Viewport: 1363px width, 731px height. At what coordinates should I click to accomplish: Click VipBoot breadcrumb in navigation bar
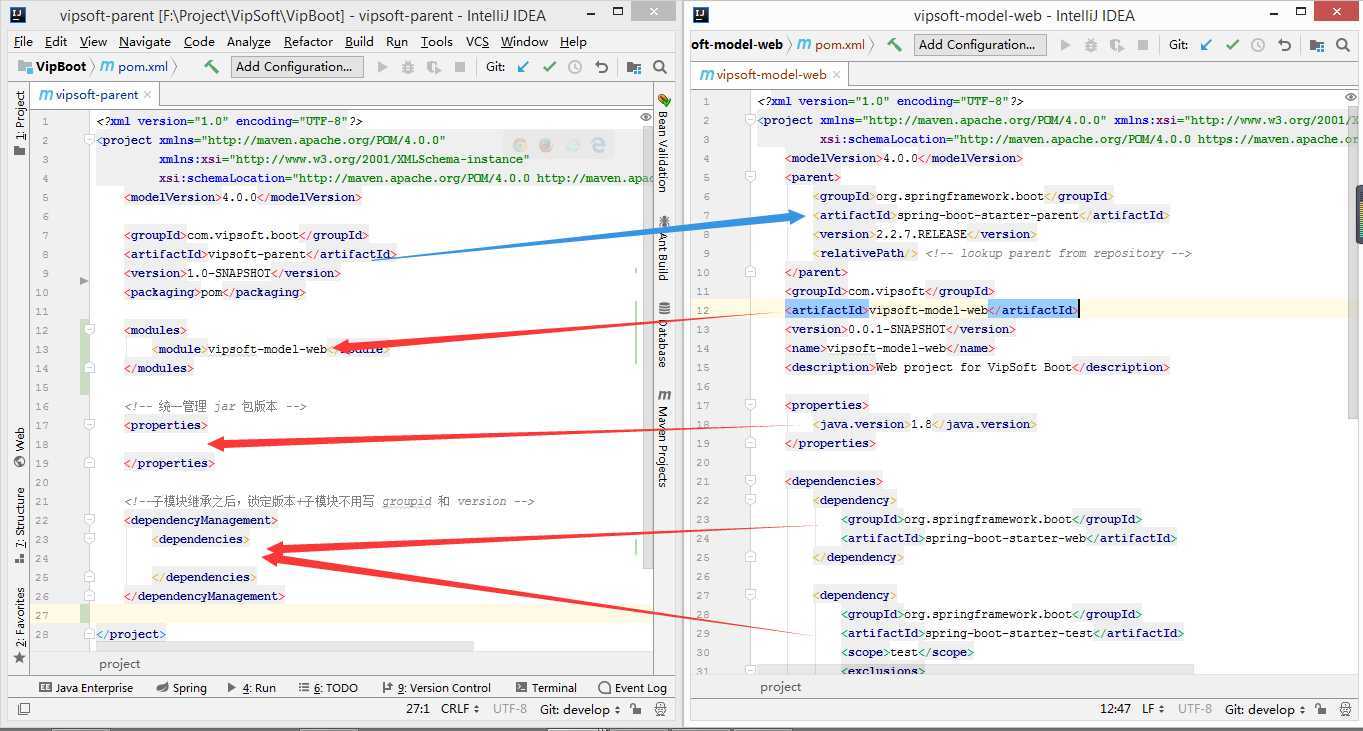[53, 67]
